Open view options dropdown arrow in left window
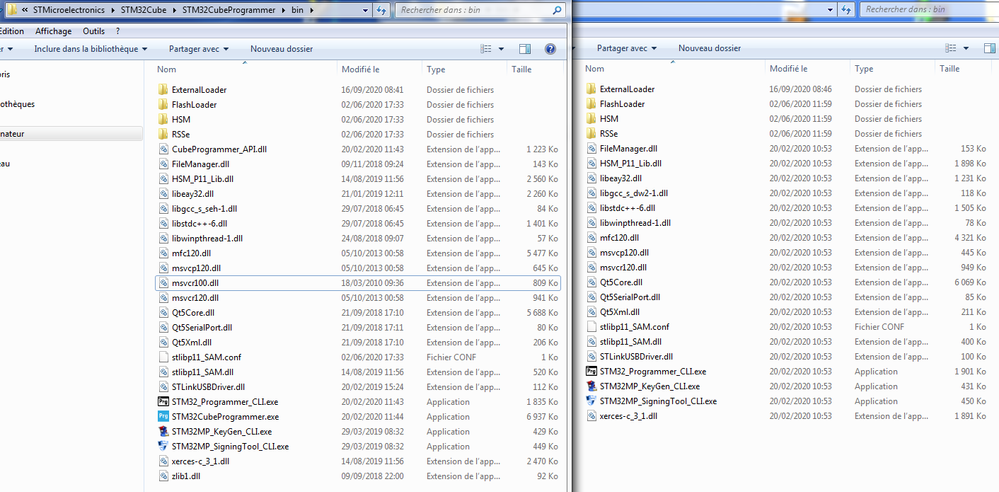The height and width of the screenshot is (492, 999). tap(501, 49)
